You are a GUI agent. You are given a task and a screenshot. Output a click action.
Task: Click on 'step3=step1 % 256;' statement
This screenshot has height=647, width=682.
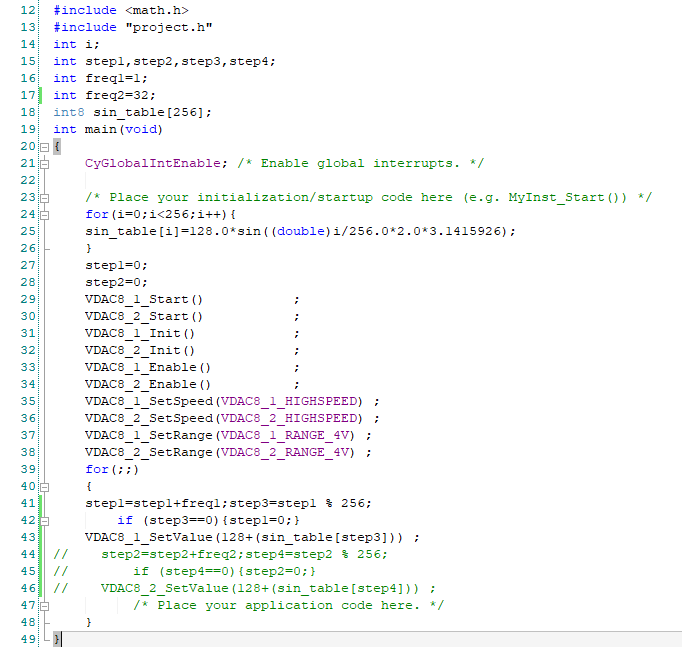(x=301, y=504)
